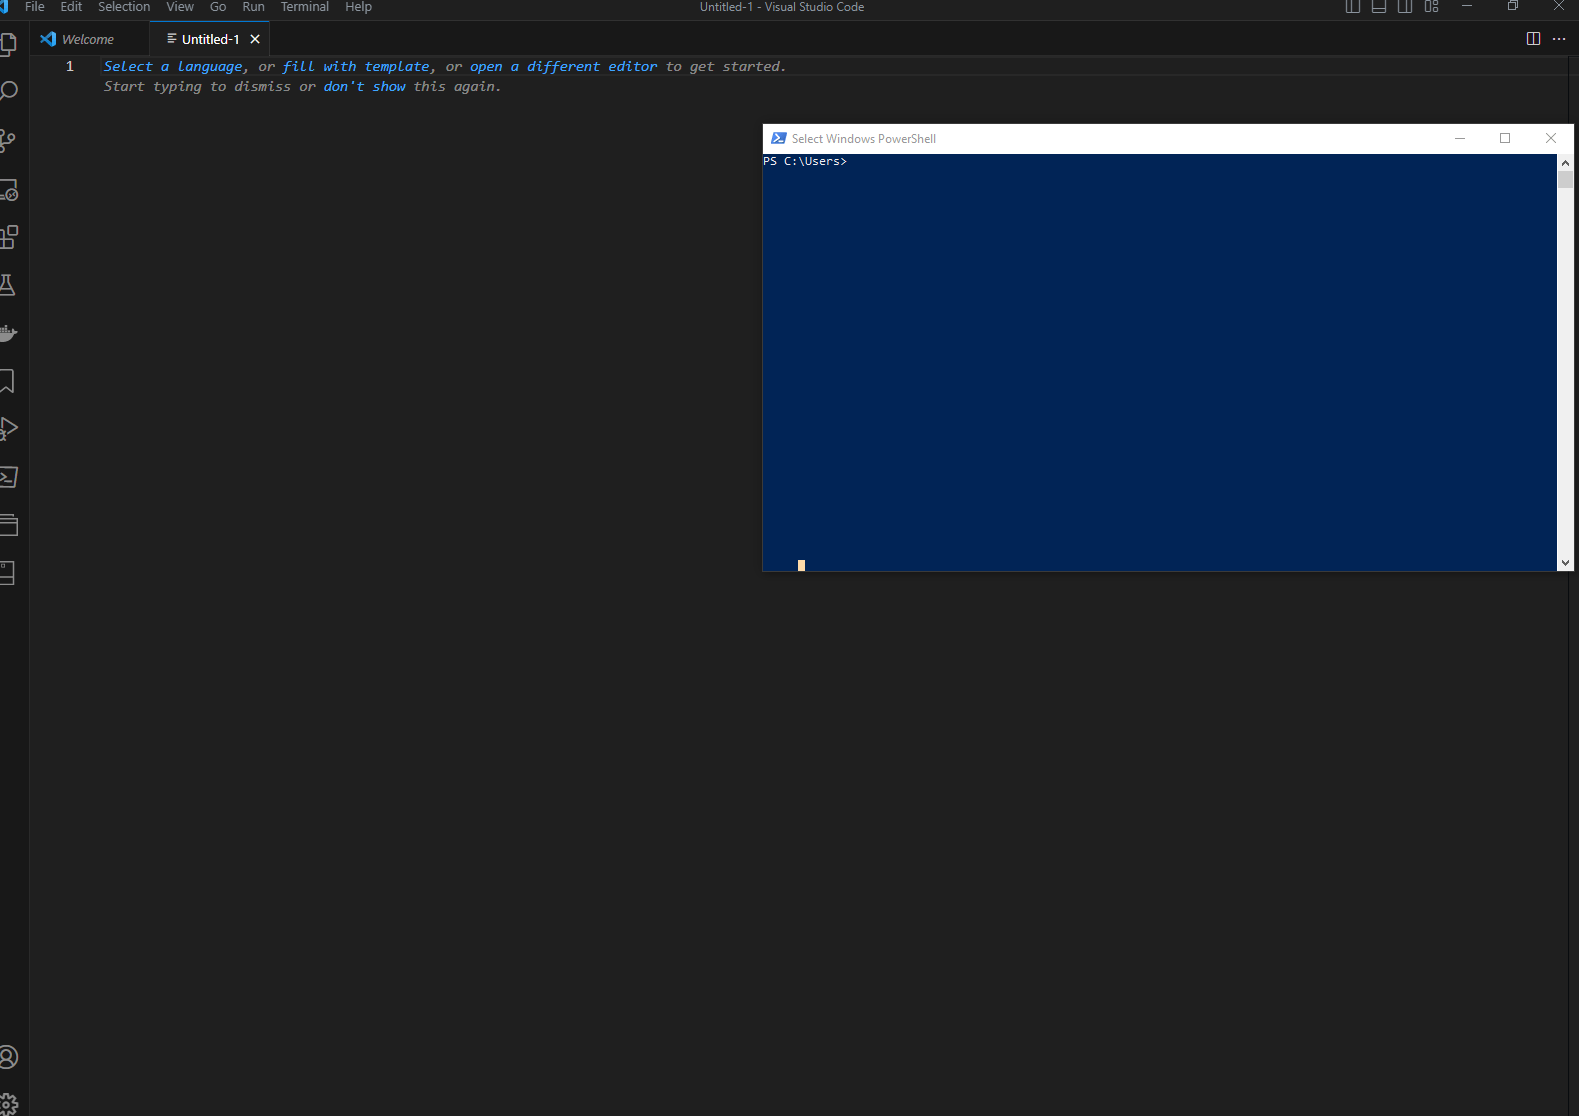This screenshot has height=1116, width=1579.
Task: Click the PowerShell scrollbar up arrow
Action: click(1565, 162)
